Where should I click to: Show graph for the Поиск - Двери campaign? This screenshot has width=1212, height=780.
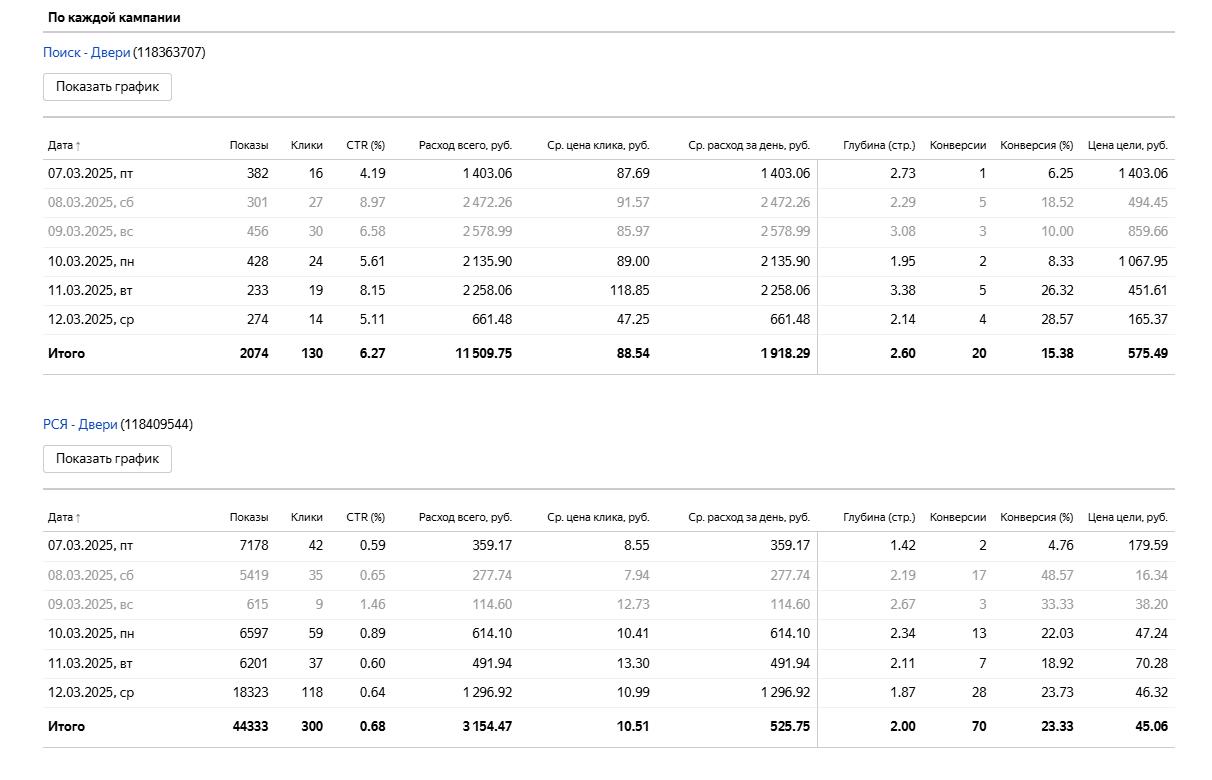(x=107, y=87)
